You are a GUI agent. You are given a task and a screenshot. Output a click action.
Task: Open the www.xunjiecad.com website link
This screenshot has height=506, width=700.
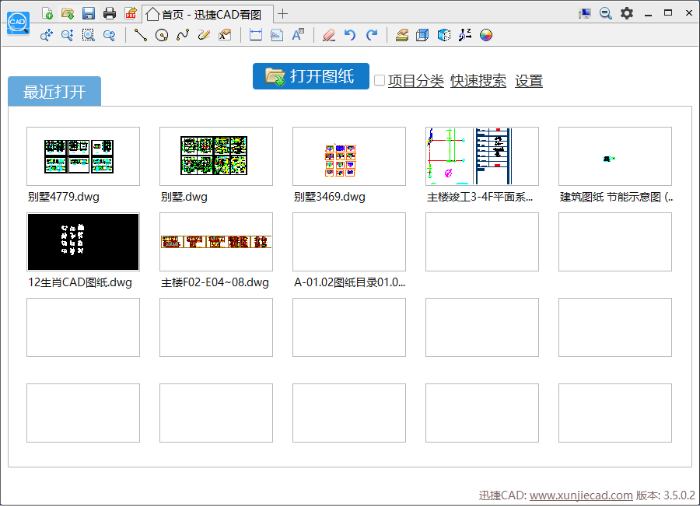581,495
